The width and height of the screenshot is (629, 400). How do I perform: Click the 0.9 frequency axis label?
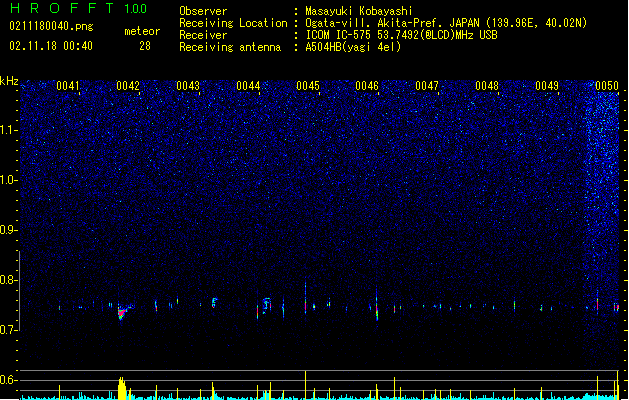[x=9, y=230]
